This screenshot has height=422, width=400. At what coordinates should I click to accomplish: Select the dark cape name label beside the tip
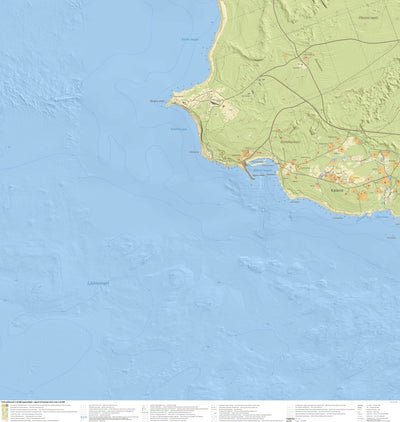click(x=157, y=101)
